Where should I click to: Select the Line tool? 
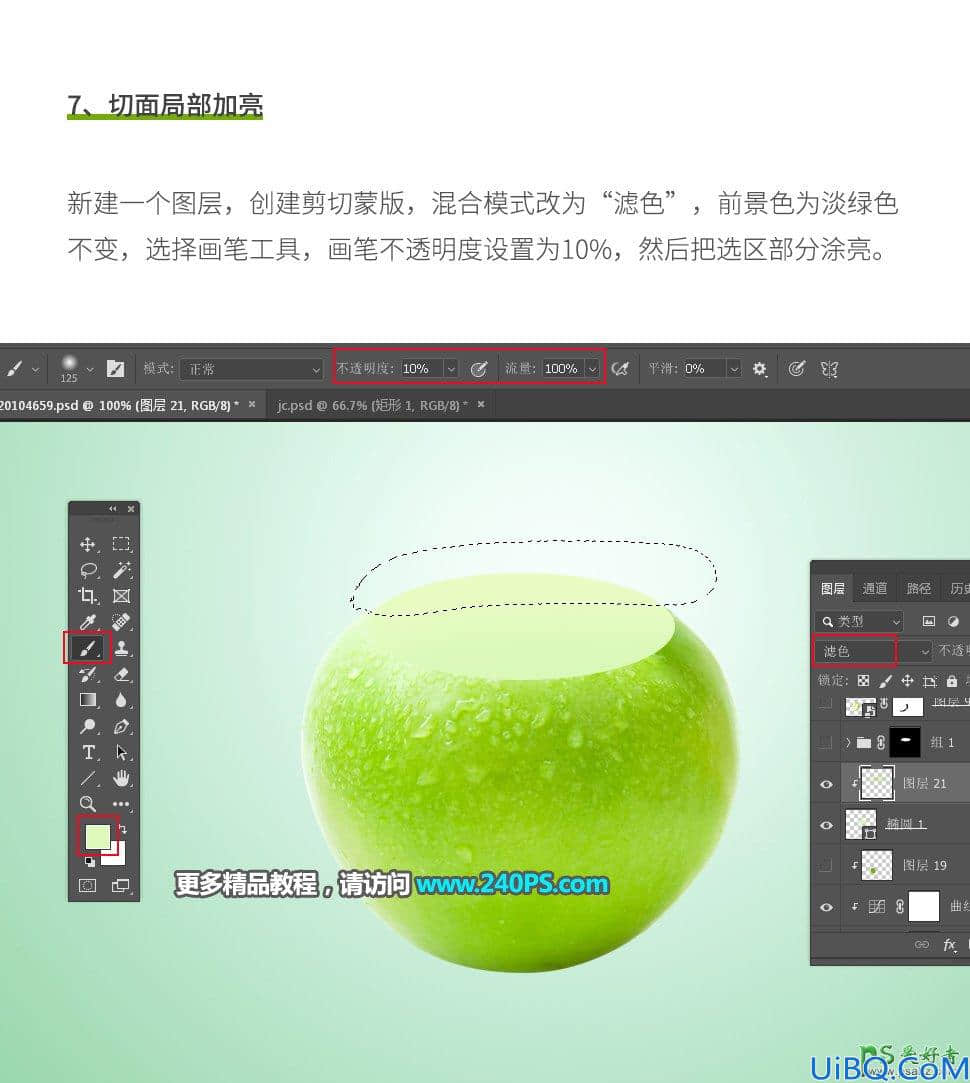[x=87, y=778]
